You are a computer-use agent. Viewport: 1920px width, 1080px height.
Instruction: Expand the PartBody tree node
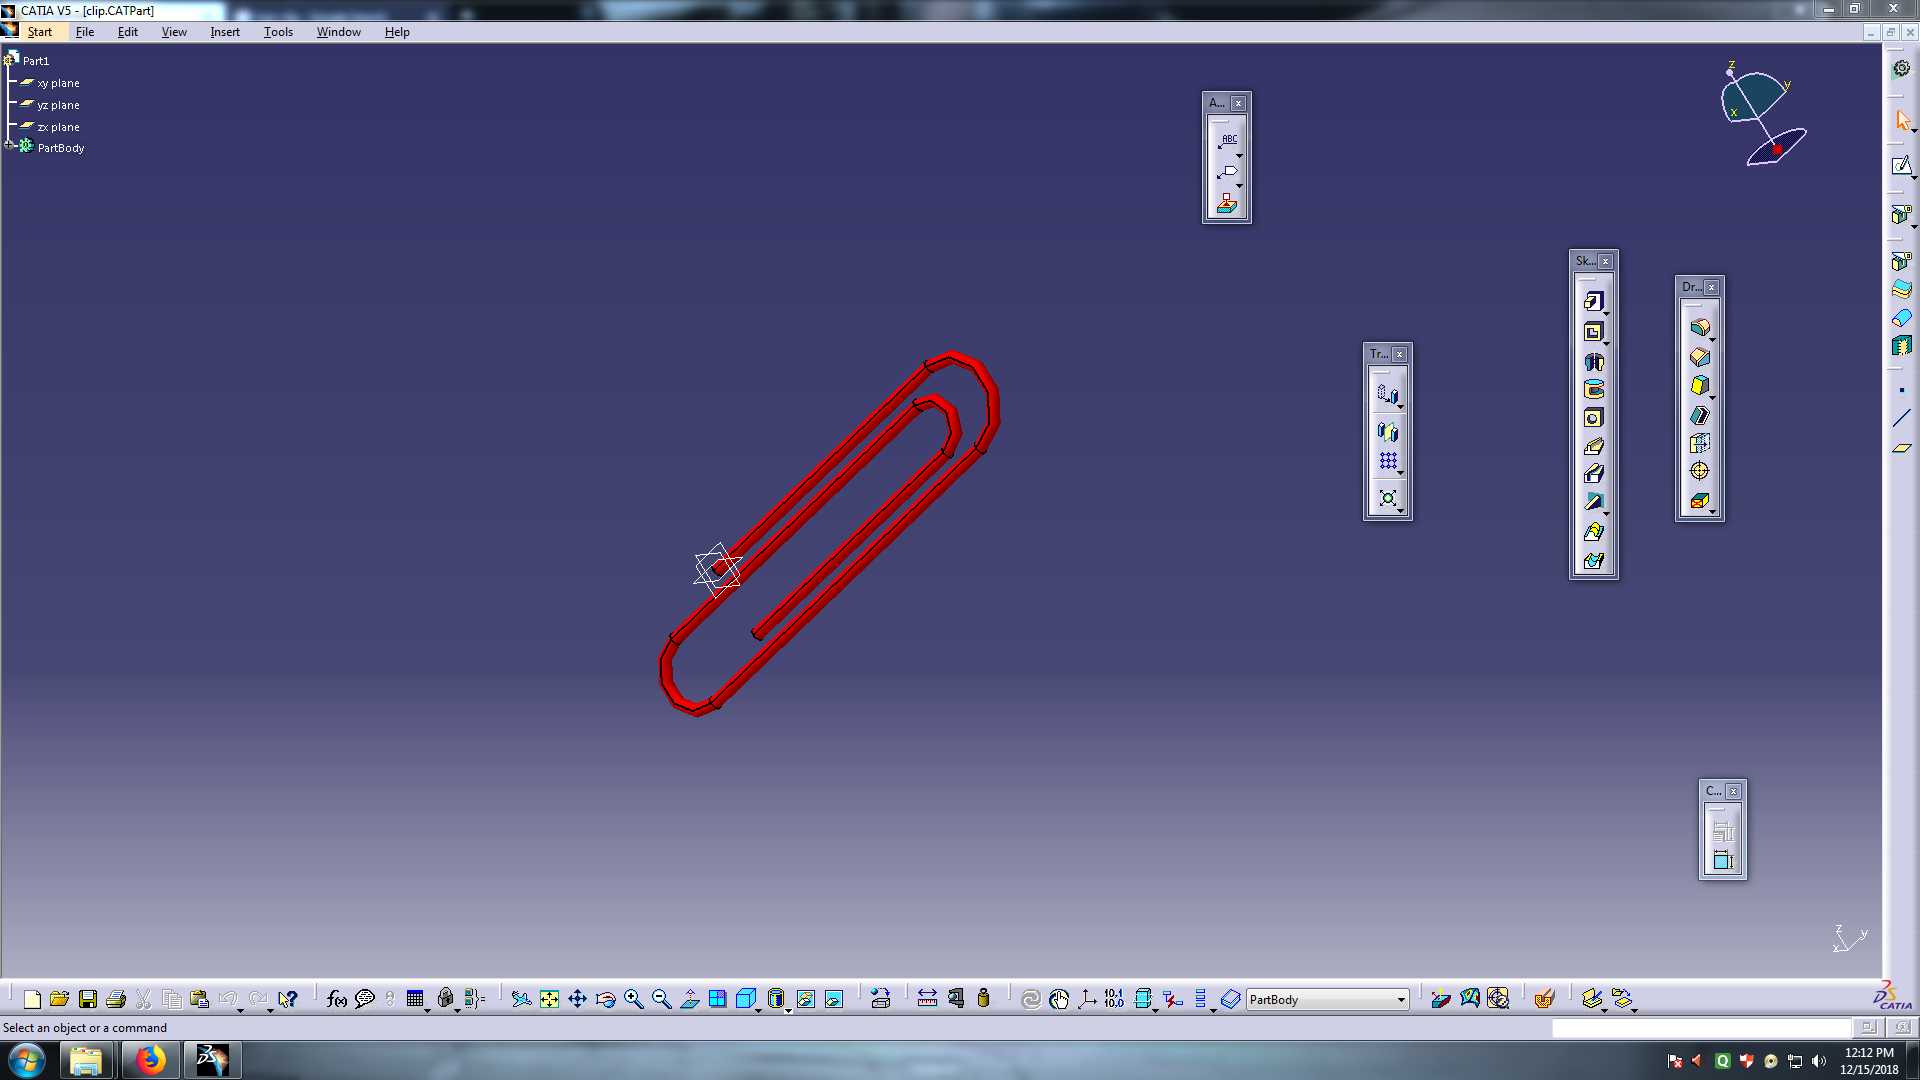tap(9, 146)
